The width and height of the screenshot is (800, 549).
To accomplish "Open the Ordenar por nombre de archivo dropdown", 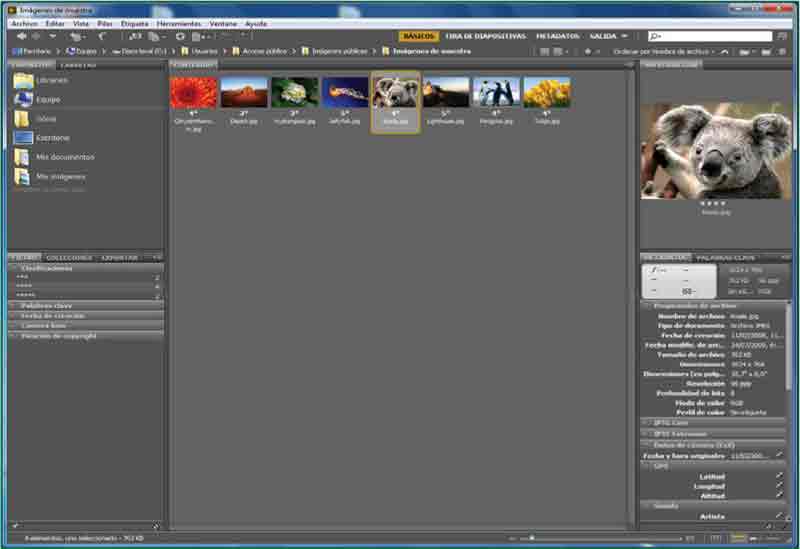I will [662, 50].
